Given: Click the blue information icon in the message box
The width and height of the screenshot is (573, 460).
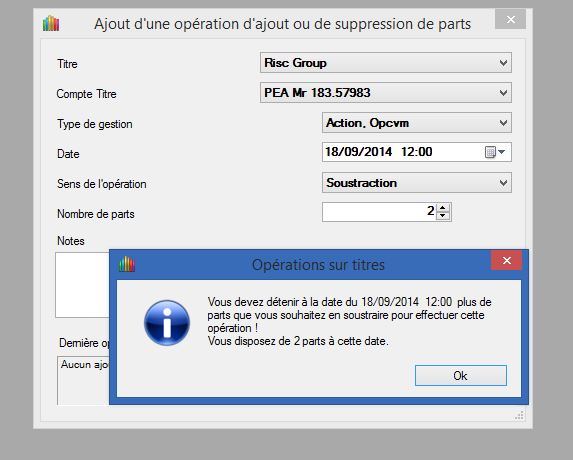Looking at the screenshot, I should click(167, 323).
